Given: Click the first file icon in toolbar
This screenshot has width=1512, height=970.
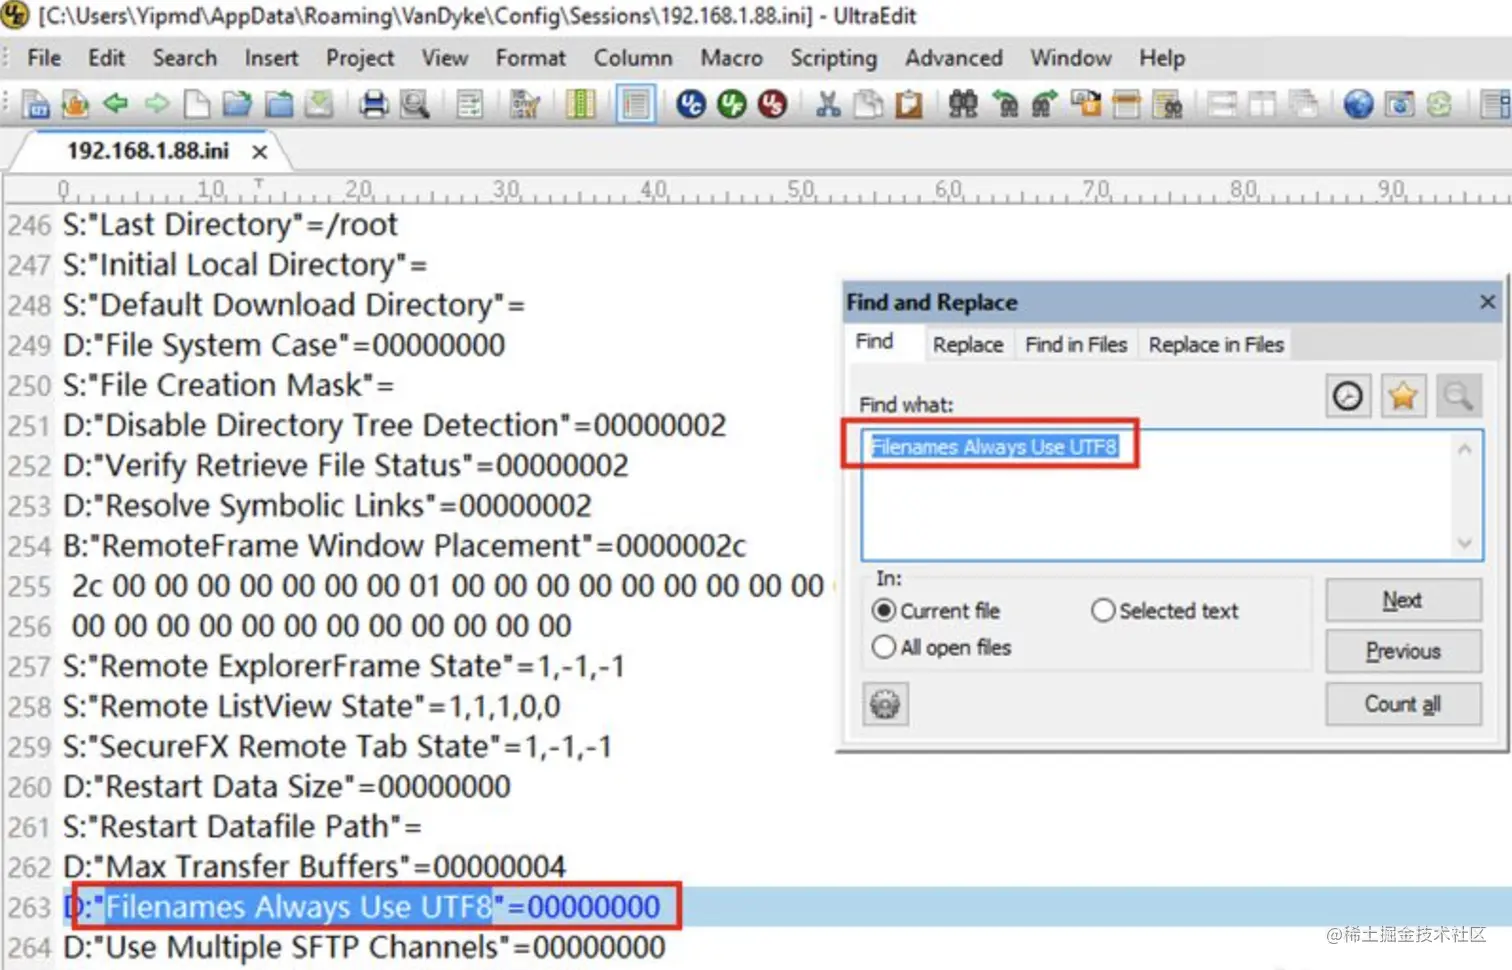Looking at the screenshot, I should [36, 103].
